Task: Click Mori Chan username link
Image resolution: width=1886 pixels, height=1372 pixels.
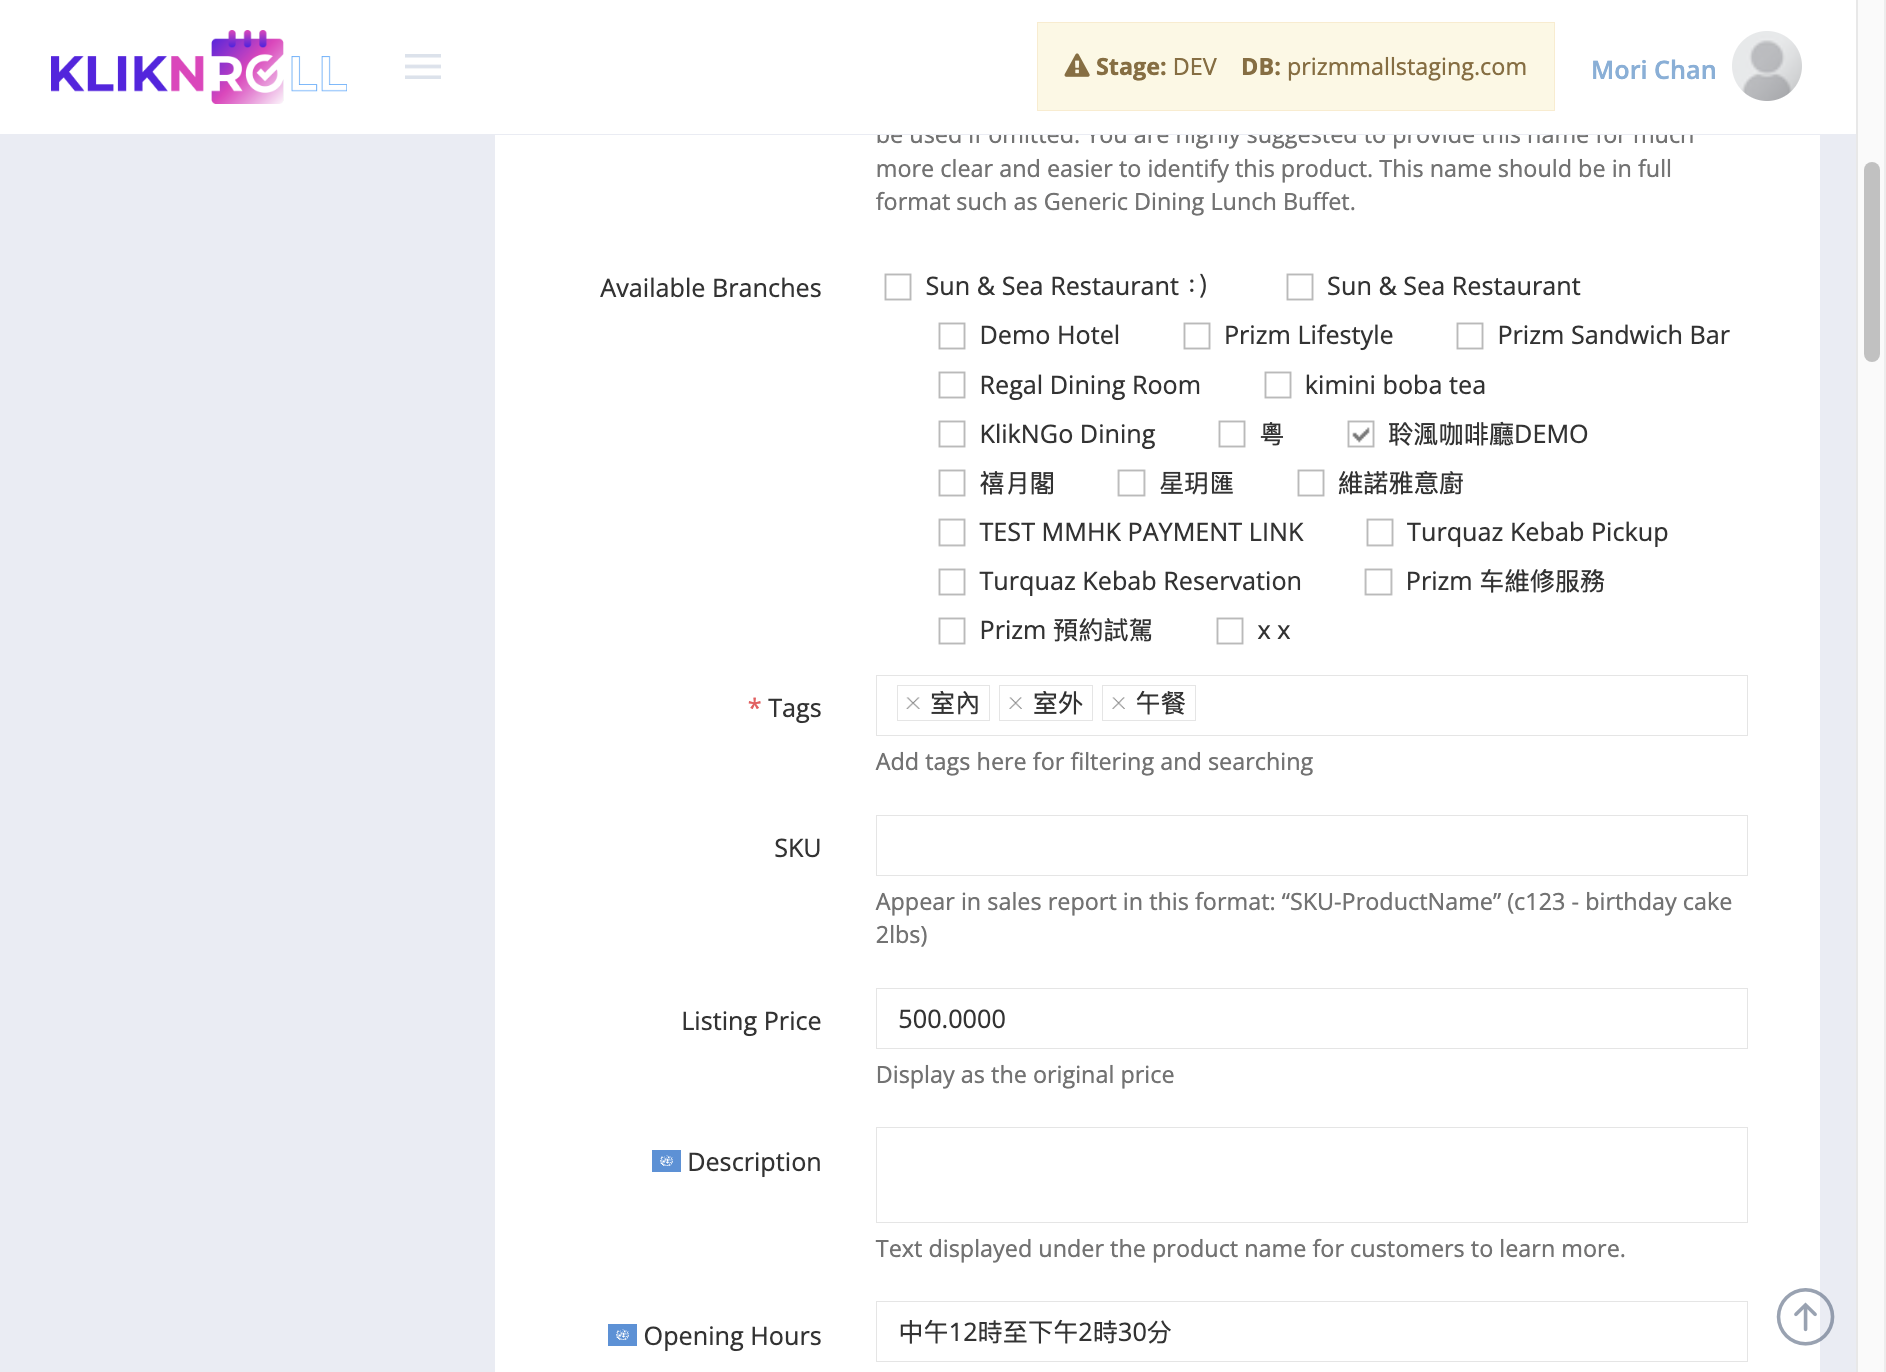Action: pos(1653,69)
